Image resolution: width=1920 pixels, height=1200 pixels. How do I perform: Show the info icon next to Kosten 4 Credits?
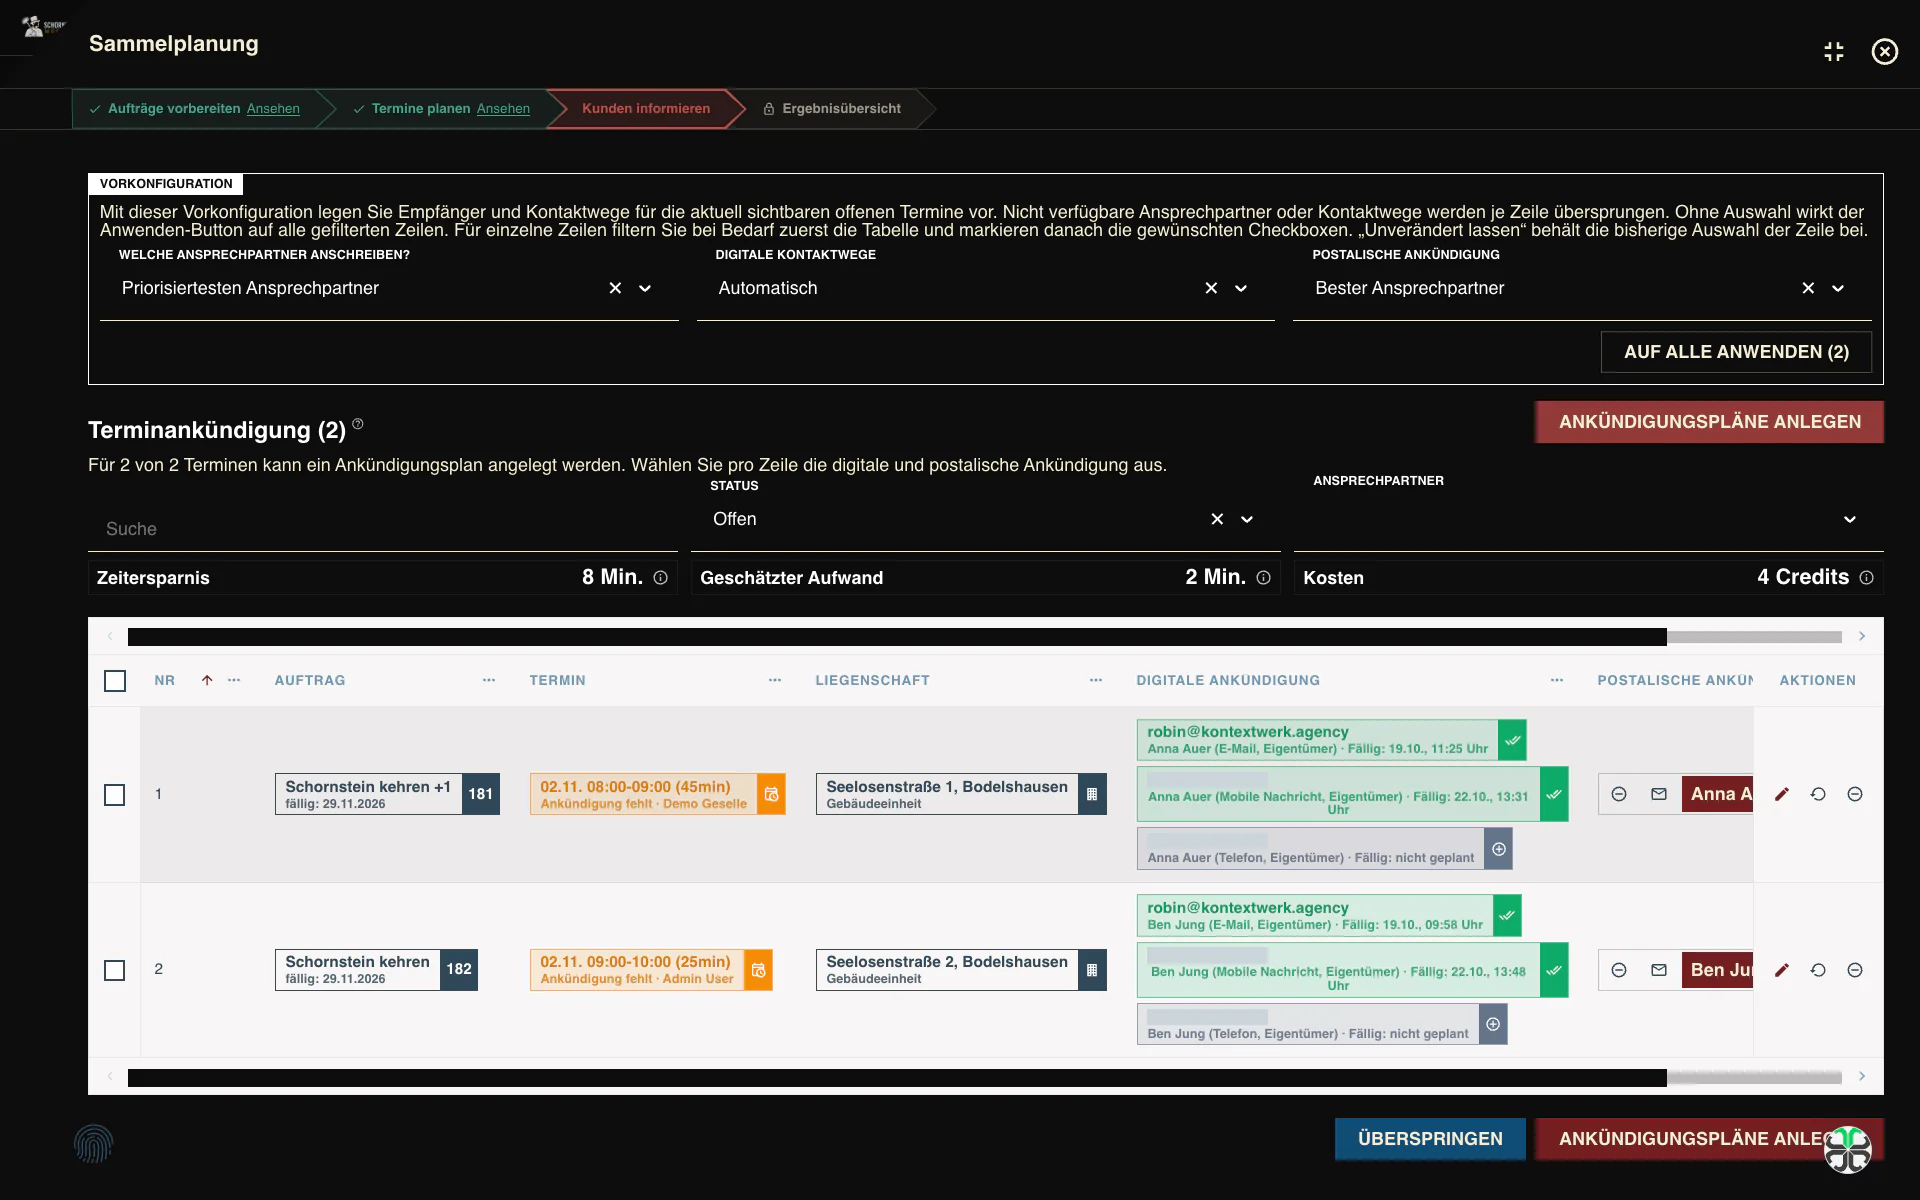[x=1866, y=578]
